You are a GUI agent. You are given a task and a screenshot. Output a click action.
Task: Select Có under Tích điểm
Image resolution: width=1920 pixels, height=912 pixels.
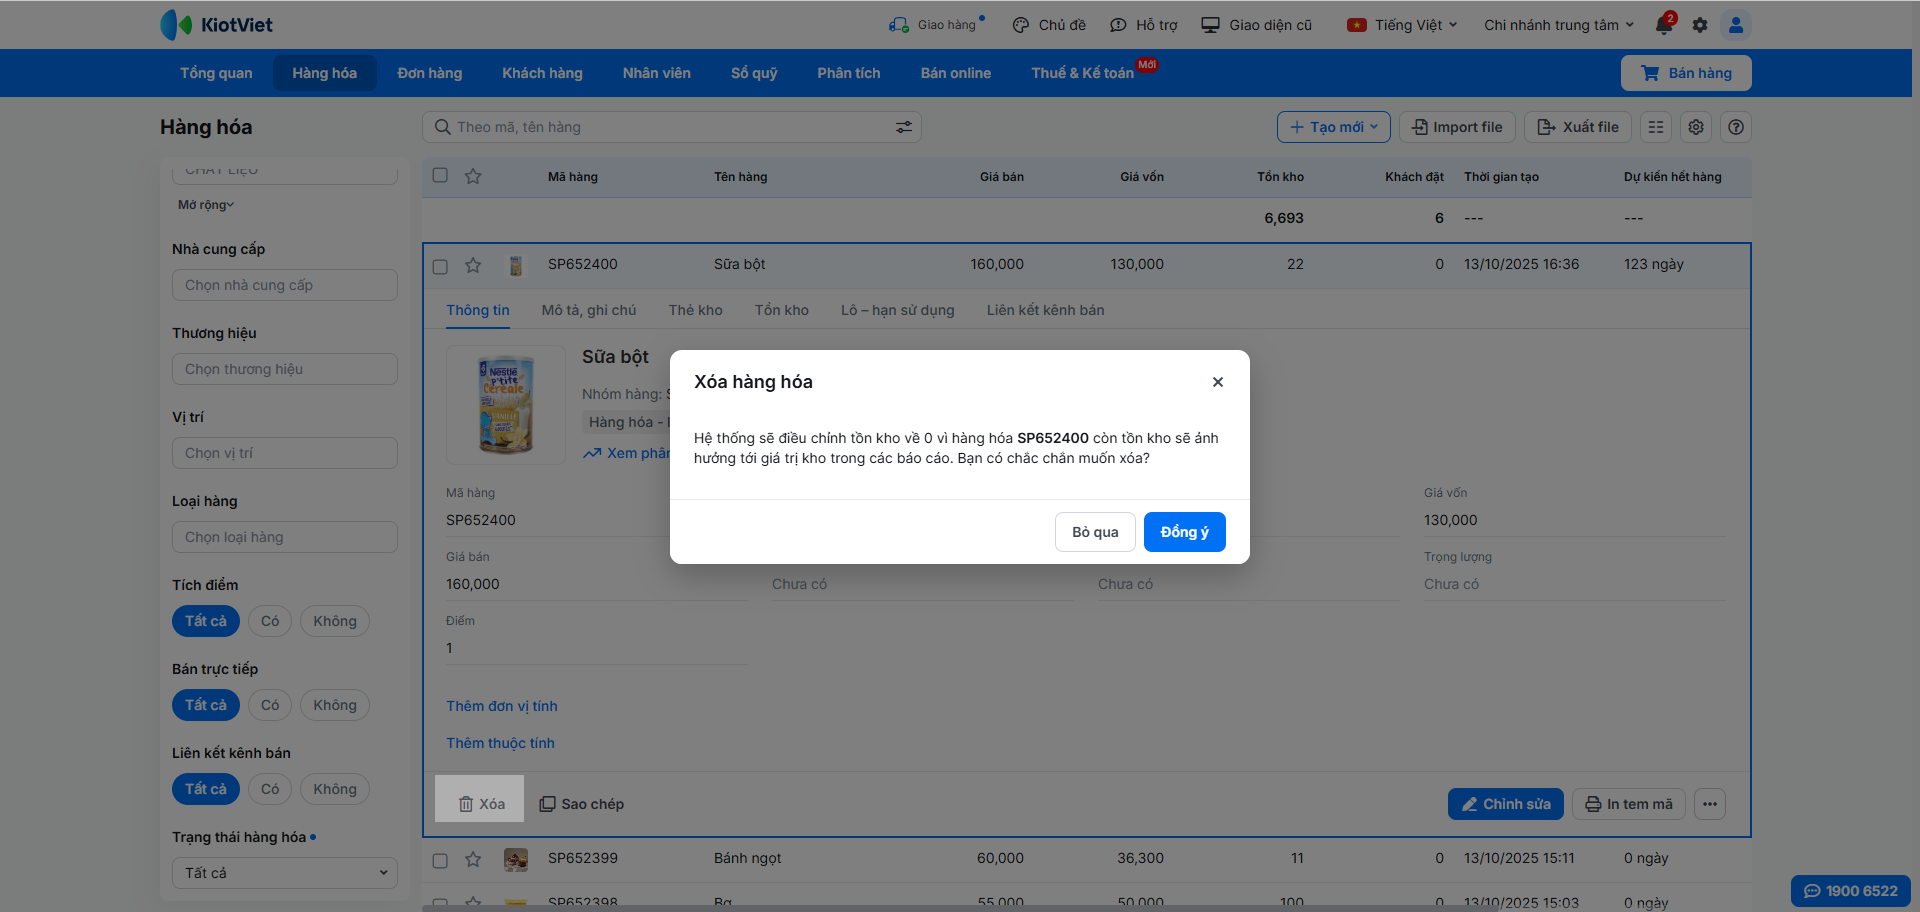pyautogui.click(x=270, y=621)
